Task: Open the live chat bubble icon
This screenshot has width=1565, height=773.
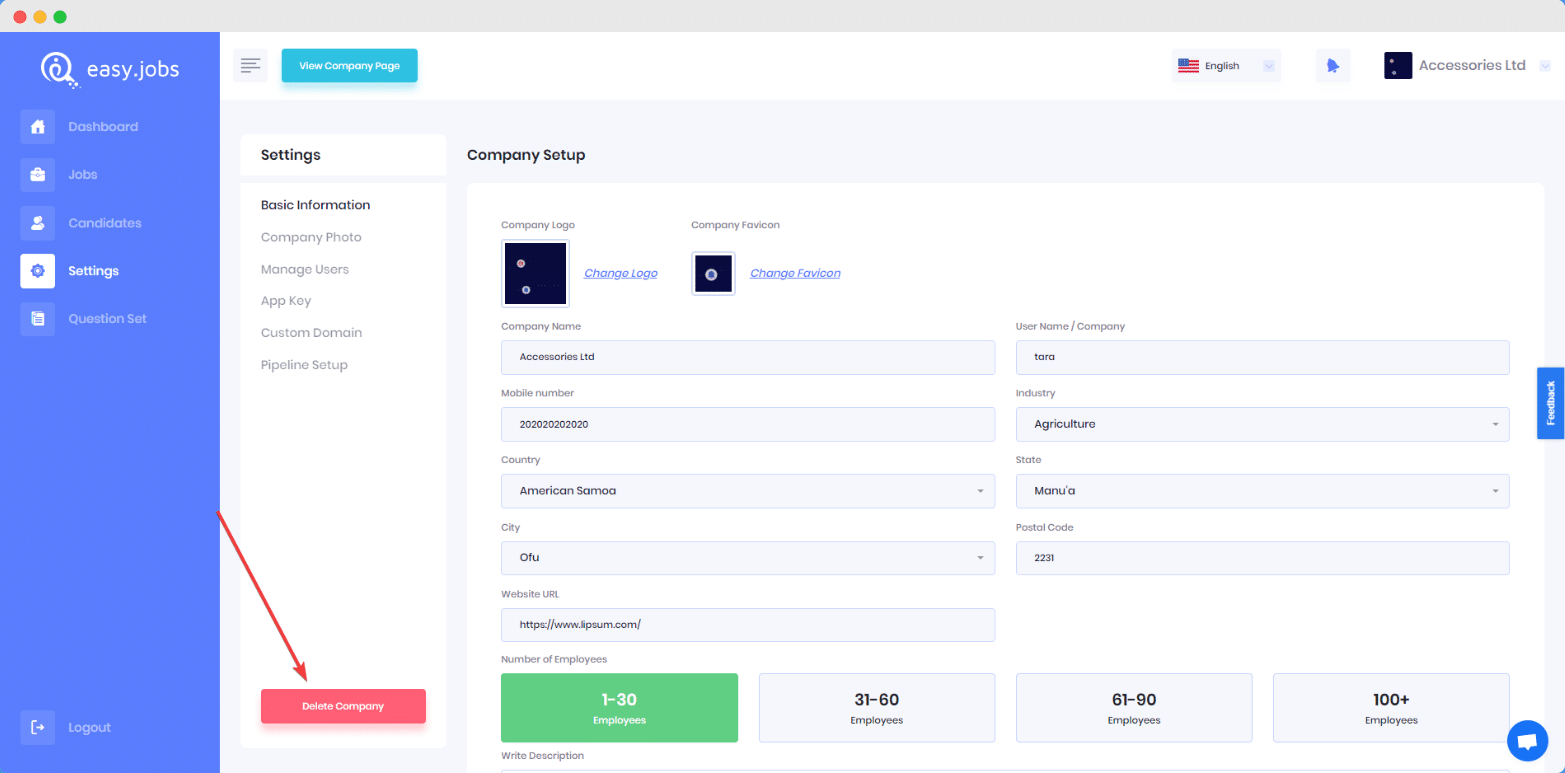Action: pos(1526,741)
